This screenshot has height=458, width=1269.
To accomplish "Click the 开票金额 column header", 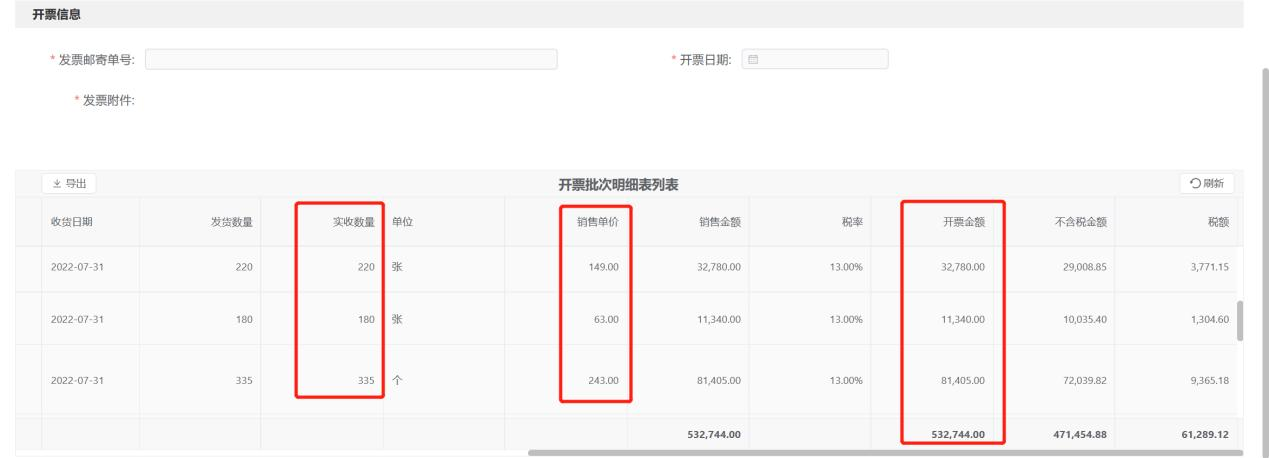I will pos(964,222).
